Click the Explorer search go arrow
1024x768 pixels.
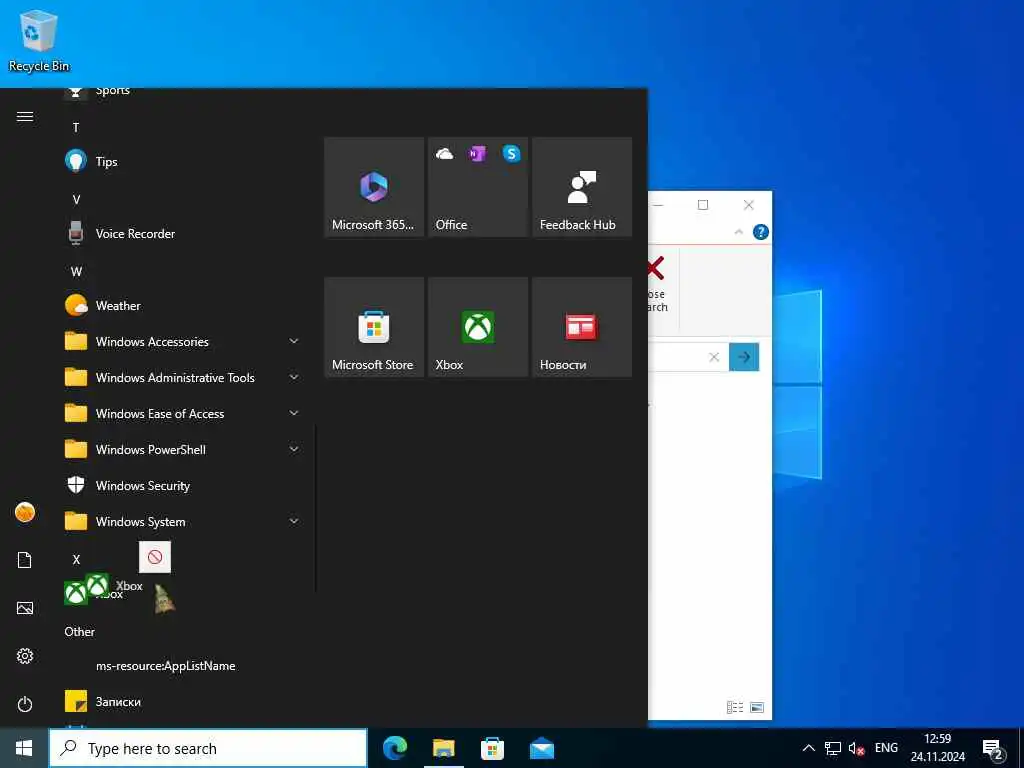[744, 357]
